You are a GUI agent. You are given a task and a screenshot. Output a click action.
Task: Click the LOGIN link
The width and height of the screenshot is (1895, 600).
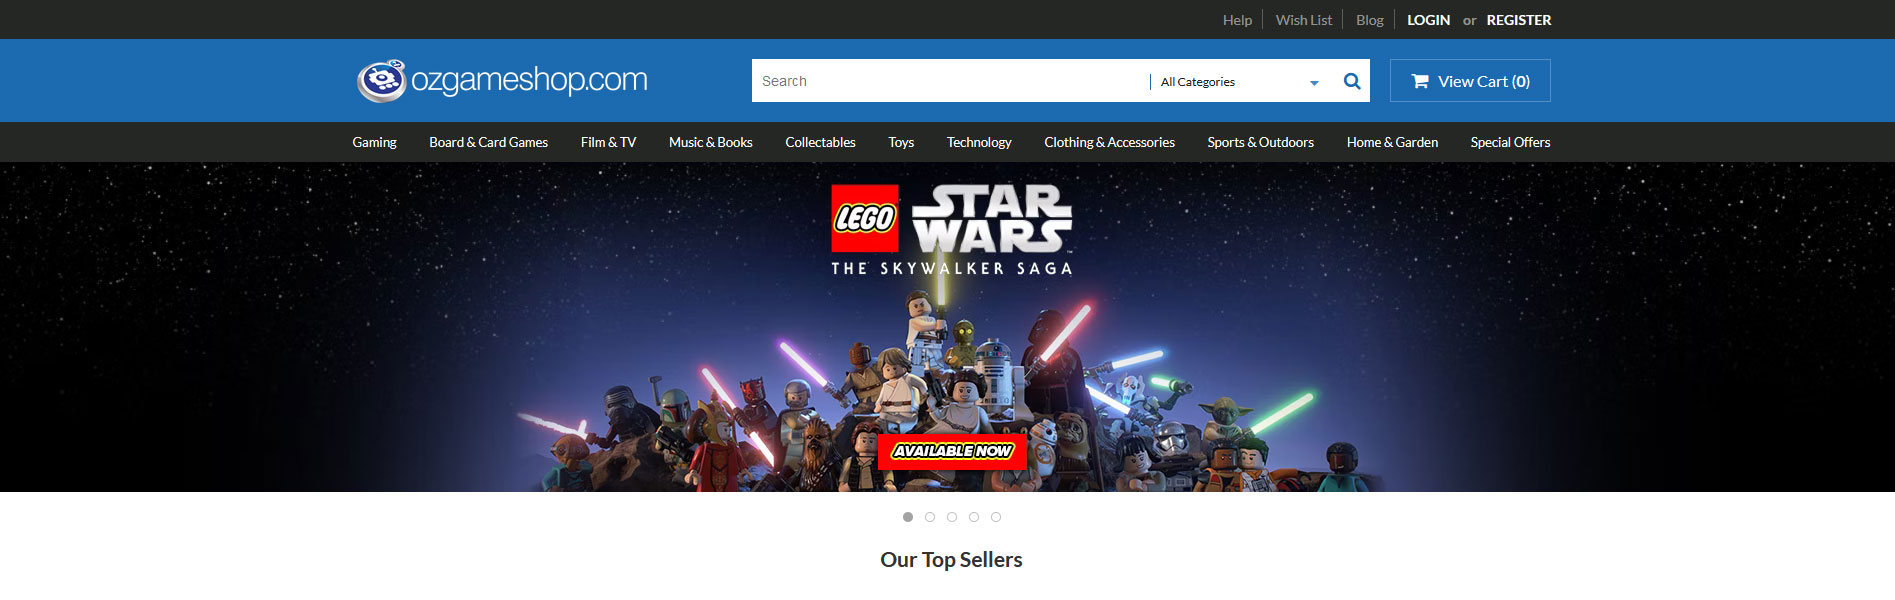1428,20
